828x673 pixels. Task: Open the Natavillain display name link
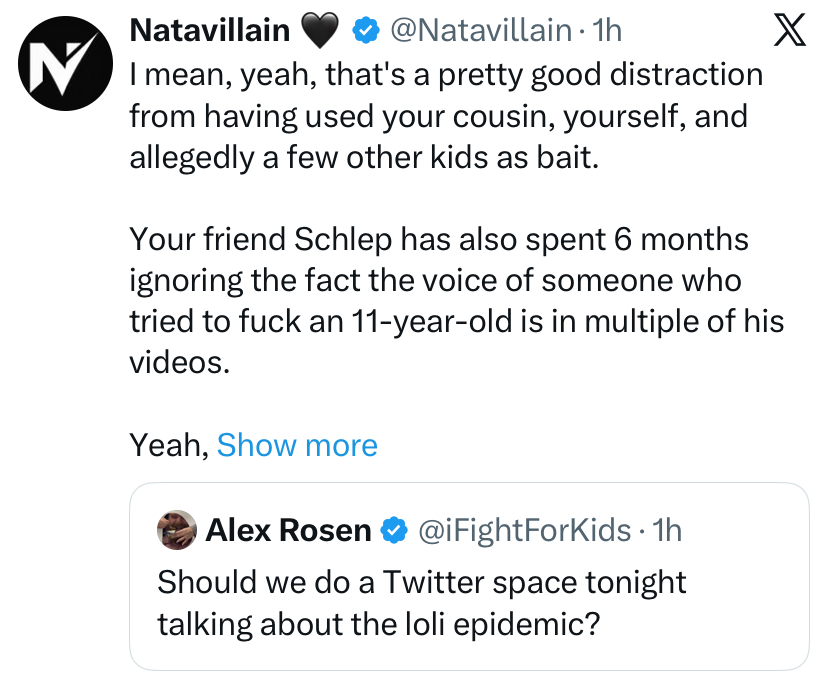click(210, 30)
